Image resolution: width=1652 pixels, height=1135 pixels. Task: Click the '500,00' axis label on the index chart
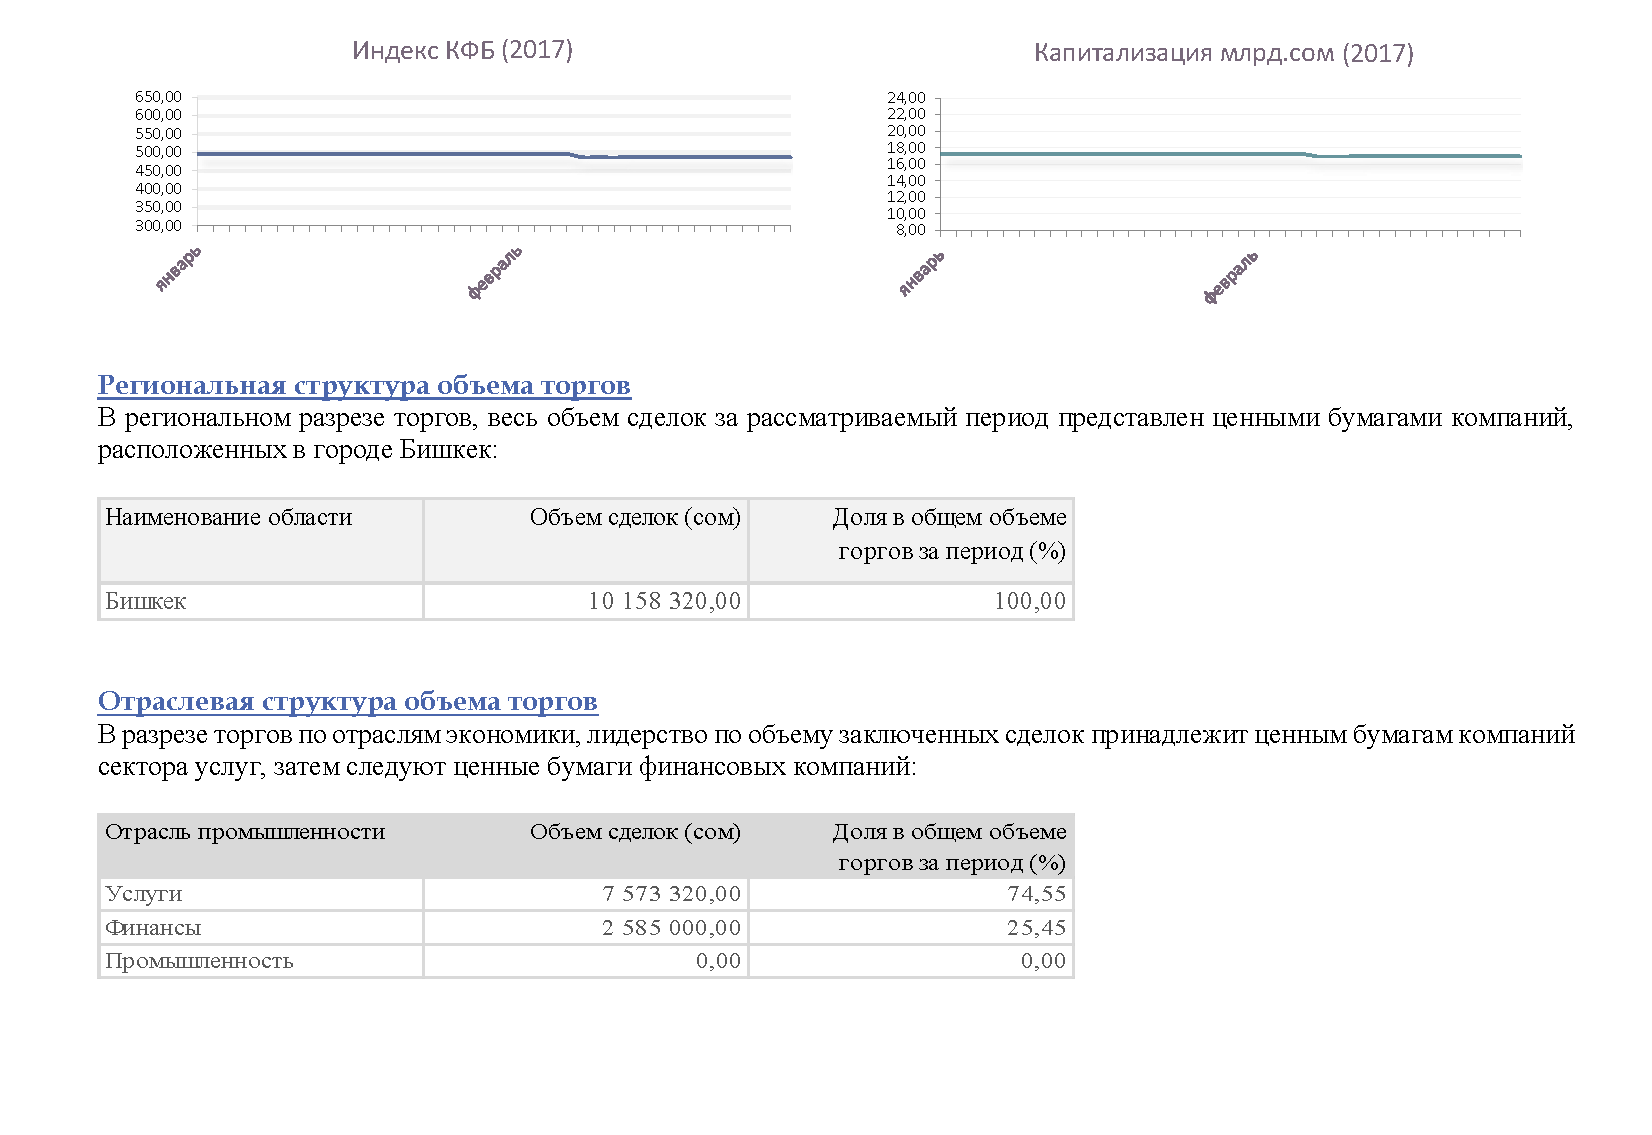tap(159, 152)
